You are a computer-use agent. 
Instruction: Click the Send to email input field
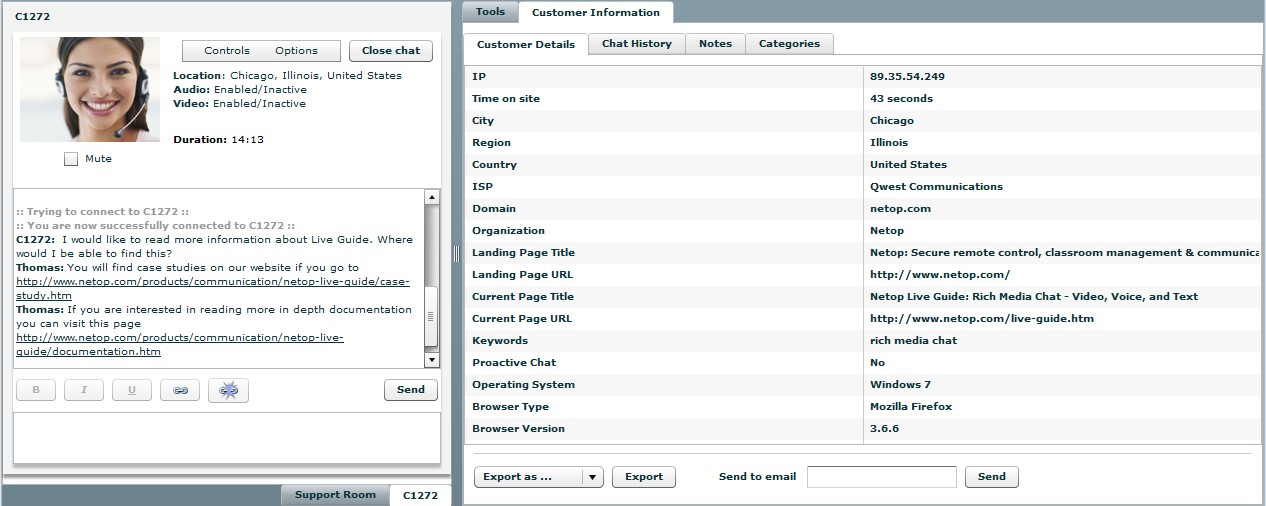click(882, 477)
